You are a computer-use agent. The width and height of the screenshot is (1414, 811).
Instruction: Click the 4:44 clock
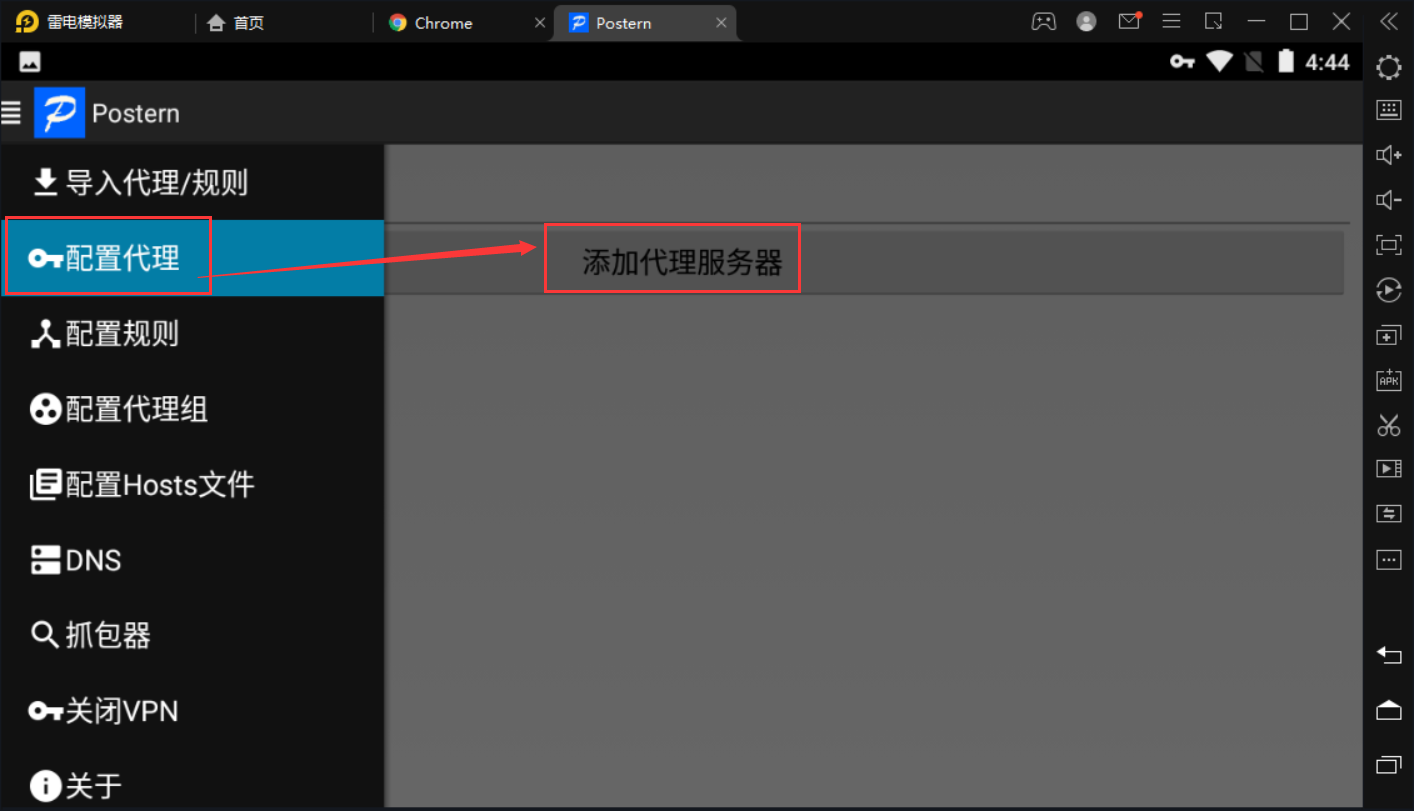(x=1327, y=62)
